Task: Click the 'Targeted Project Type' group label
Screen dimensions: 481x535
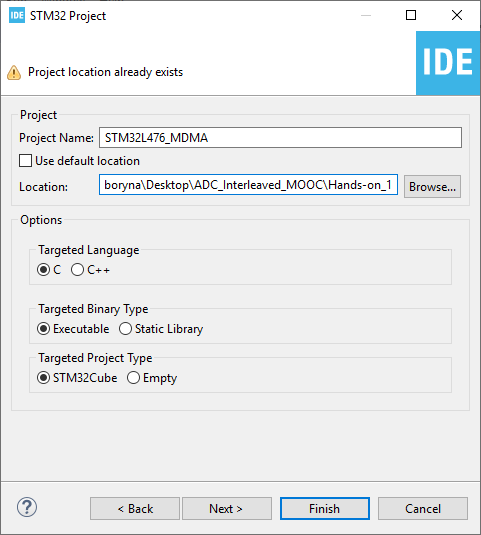Action: [x=95, y=358]
